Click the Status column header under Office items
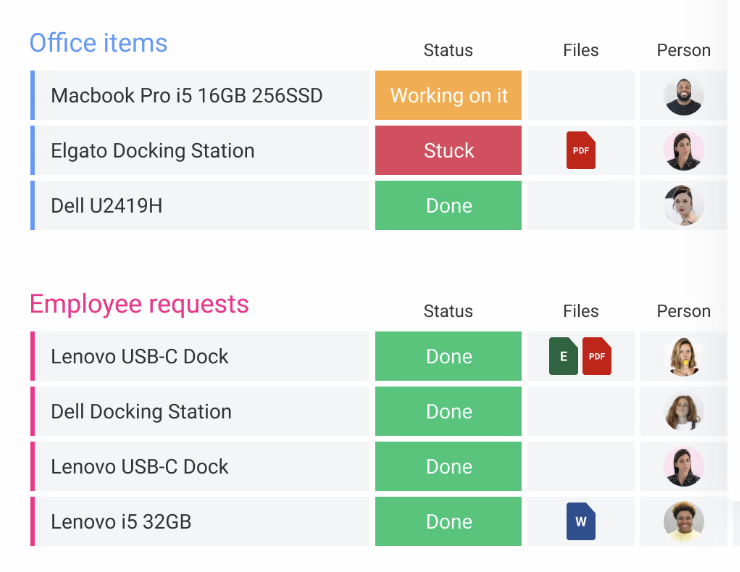This screenshot has width=740, height=572. [448, 50]
